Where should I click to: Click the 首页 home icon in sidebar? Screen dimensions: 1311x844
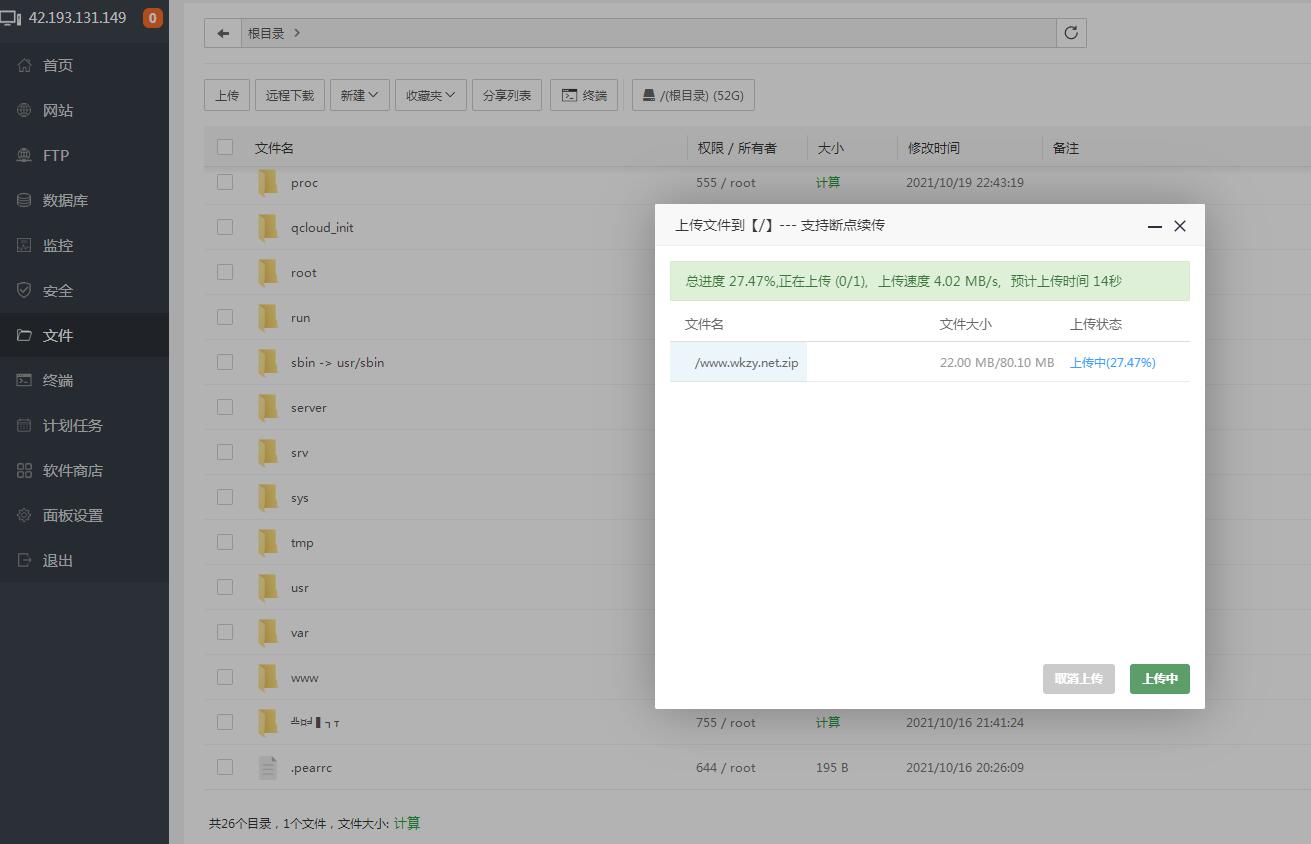25,65
